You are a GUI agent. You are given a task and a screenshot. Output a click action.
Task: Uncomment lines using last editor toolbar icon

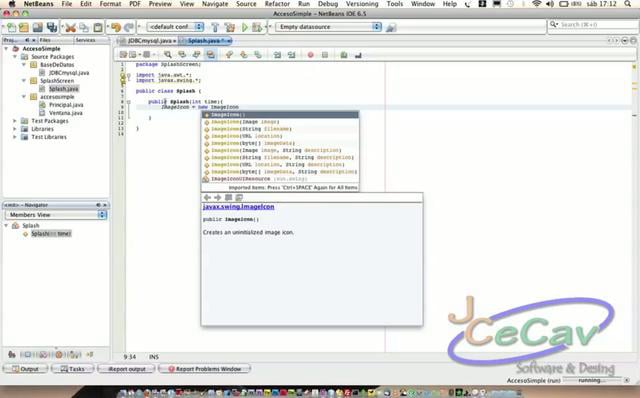[358, 55]
